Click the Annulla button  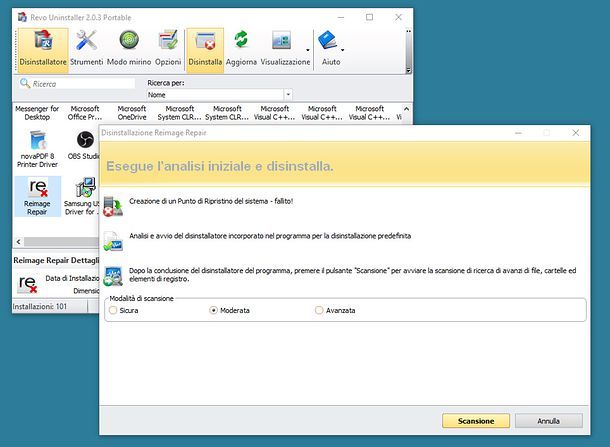[549, 421]
